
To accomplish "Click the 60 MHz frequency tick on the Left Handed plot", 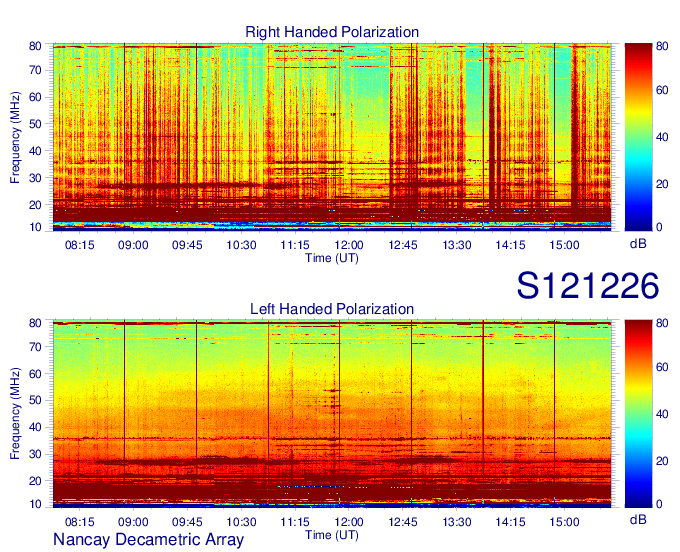I will click(35, 374).
